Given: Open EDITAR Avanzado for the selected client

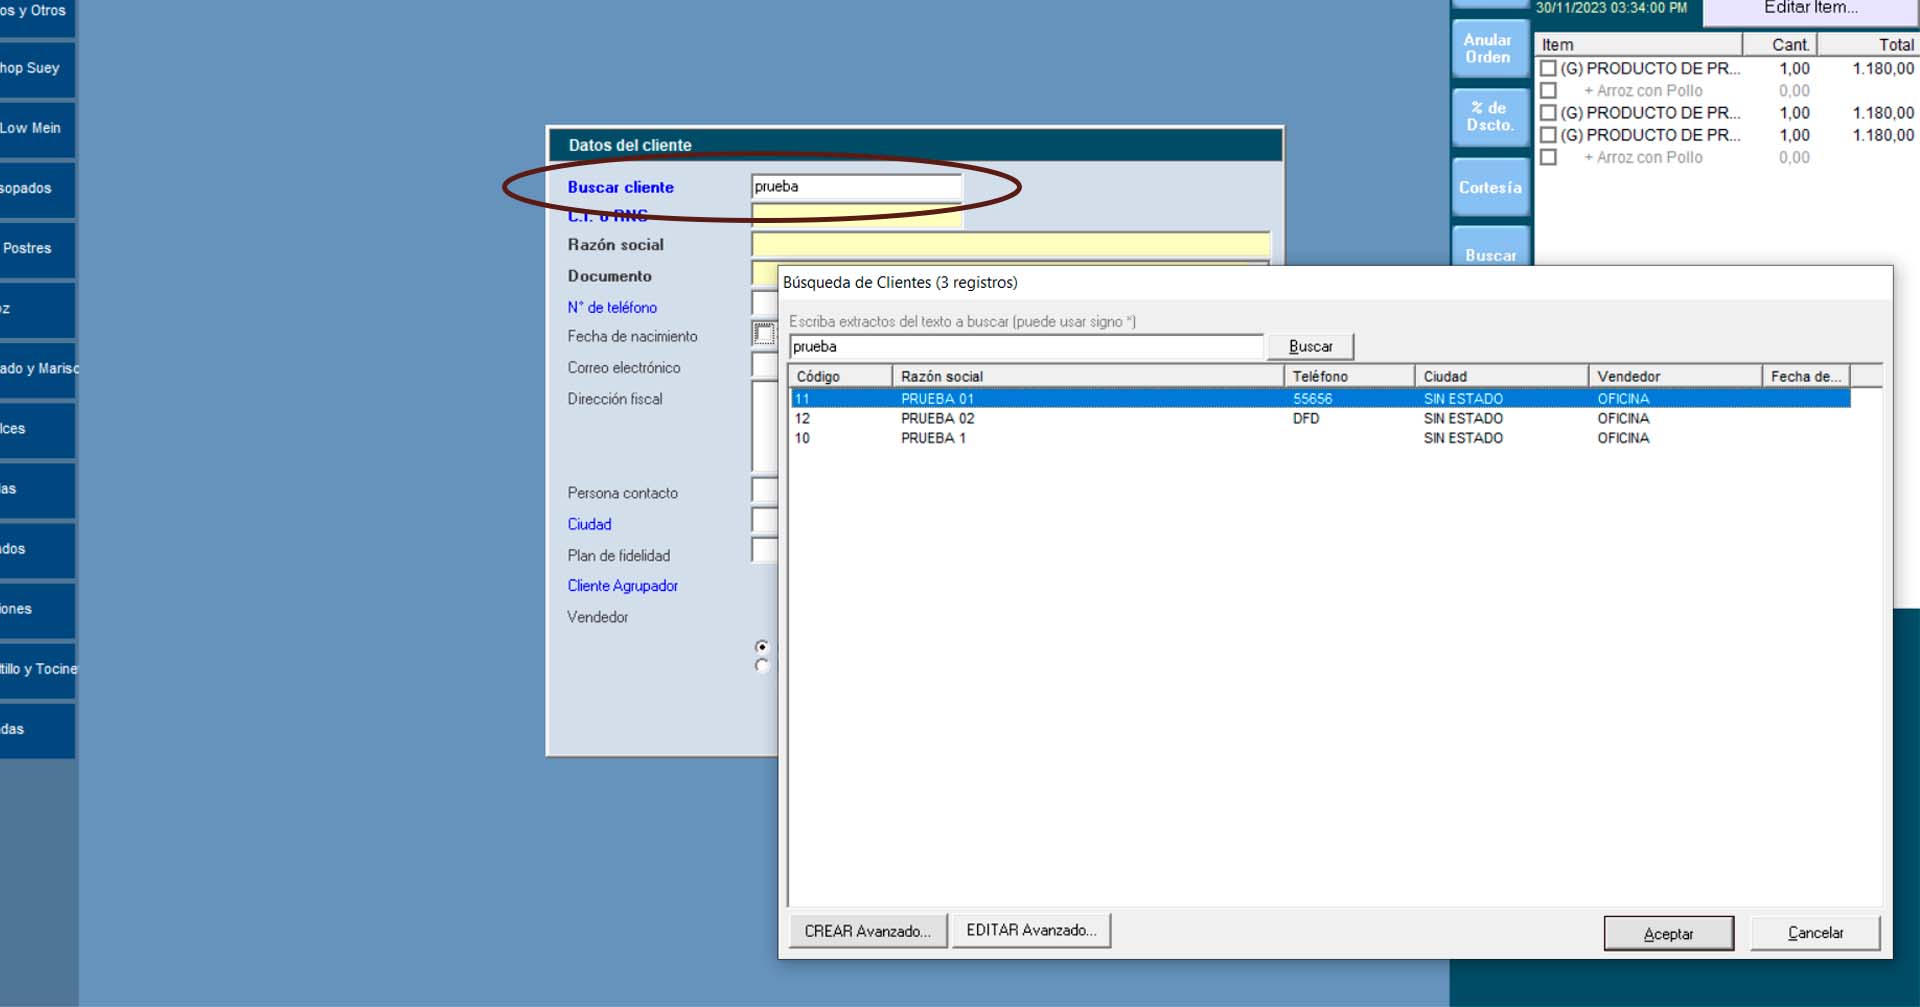Looking at the screenshot, I should pos(1031,930).
